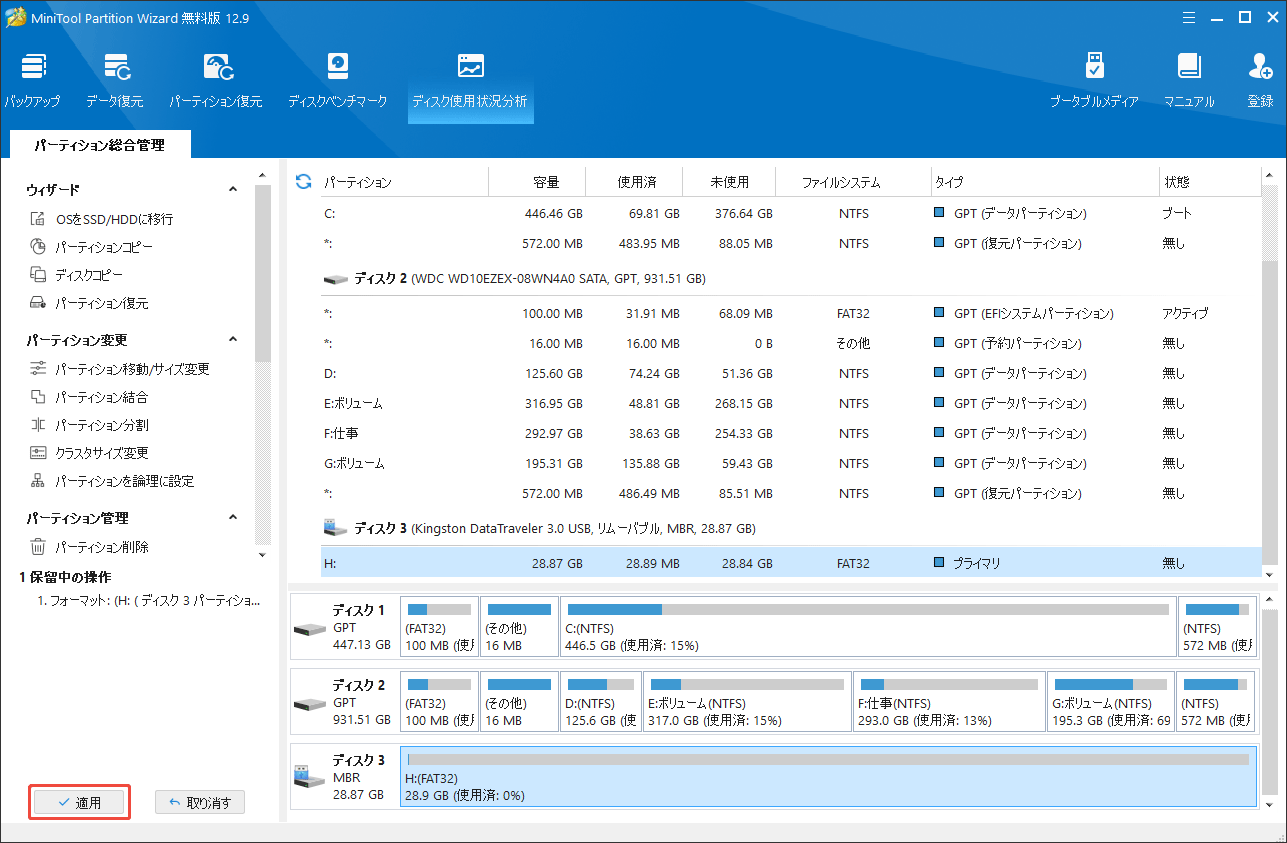Select the C: partition row
This screenshot has height=843, width=1287.
(790, 213)
